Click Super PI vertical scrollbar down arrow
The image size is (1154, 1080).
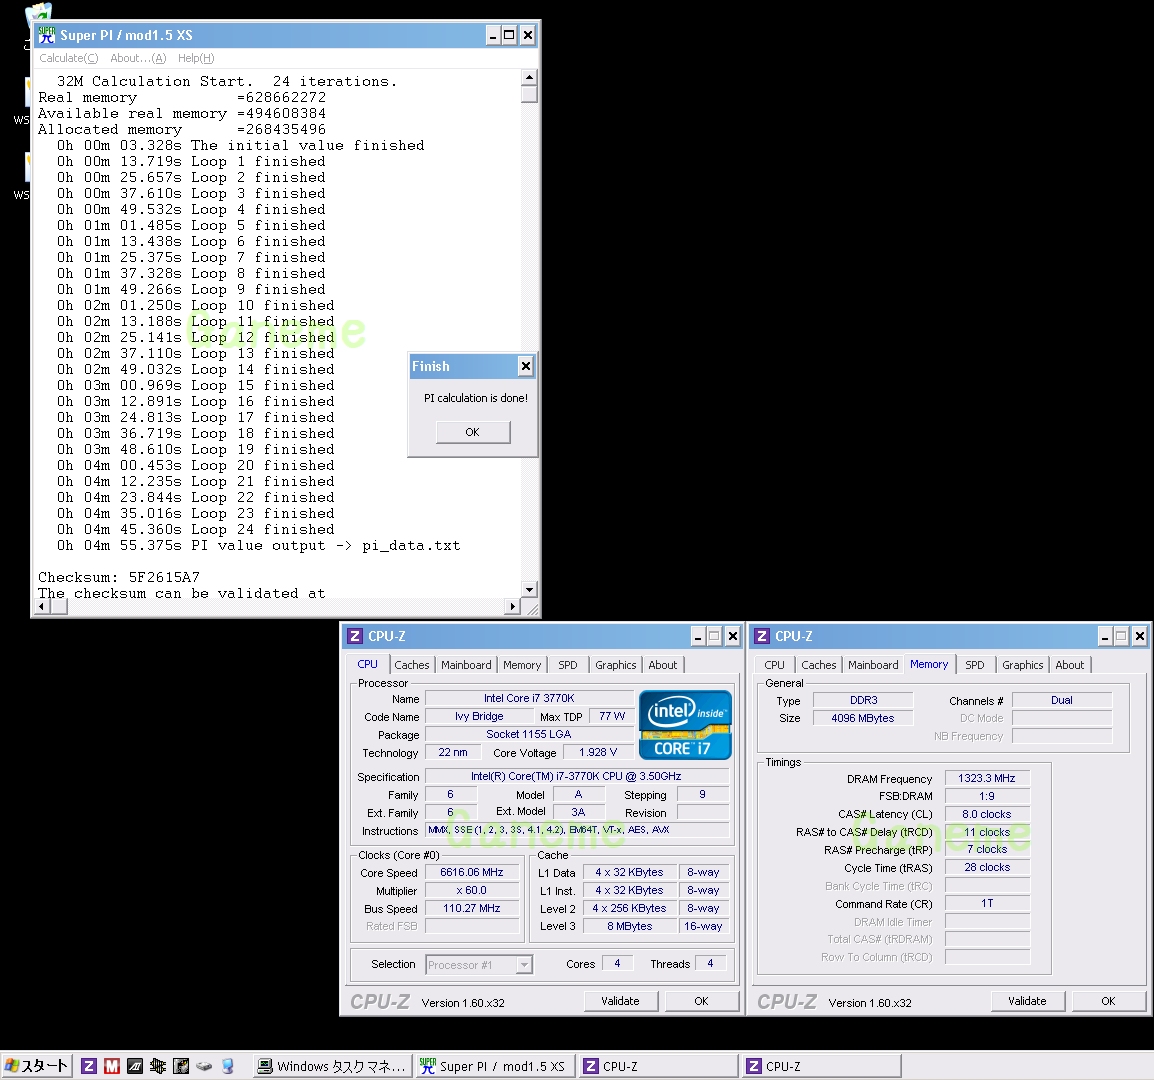[x=528, y=589]
